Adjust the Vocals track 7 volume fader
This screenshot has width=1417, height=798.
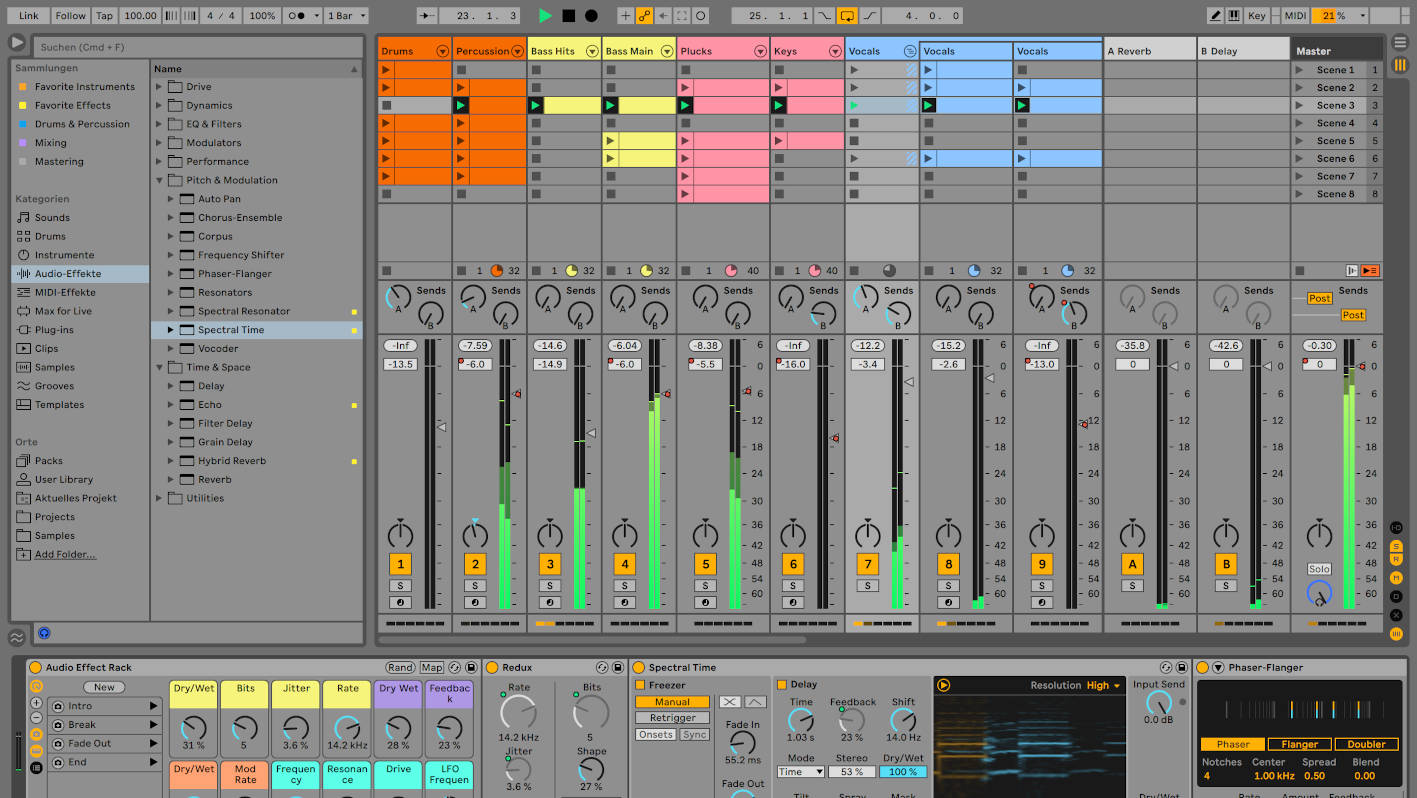pyautogui.click(x=908, y=382)
